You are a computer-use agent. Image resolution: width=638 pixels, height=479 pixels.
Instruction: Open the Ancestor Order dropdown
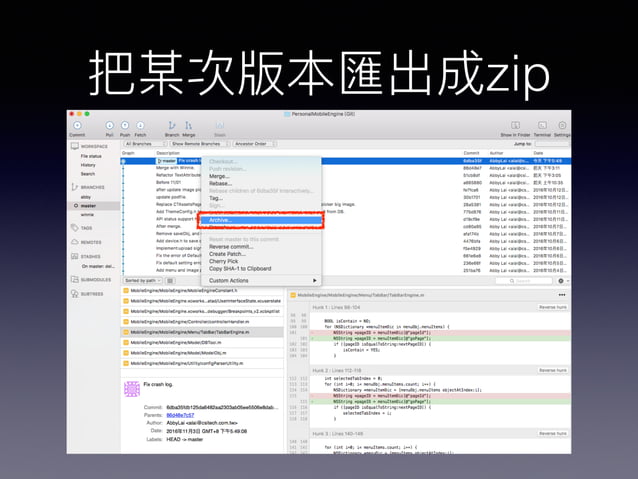tap(254, 144)
